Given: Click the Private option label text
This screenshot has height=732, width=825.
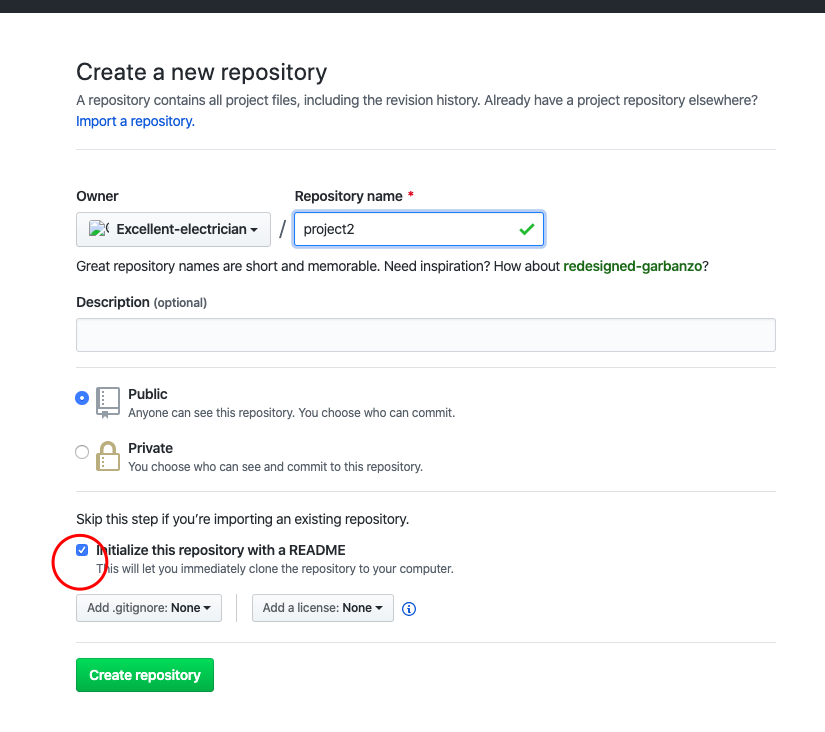Looking at the screenshot, I should tap(150, 448).
